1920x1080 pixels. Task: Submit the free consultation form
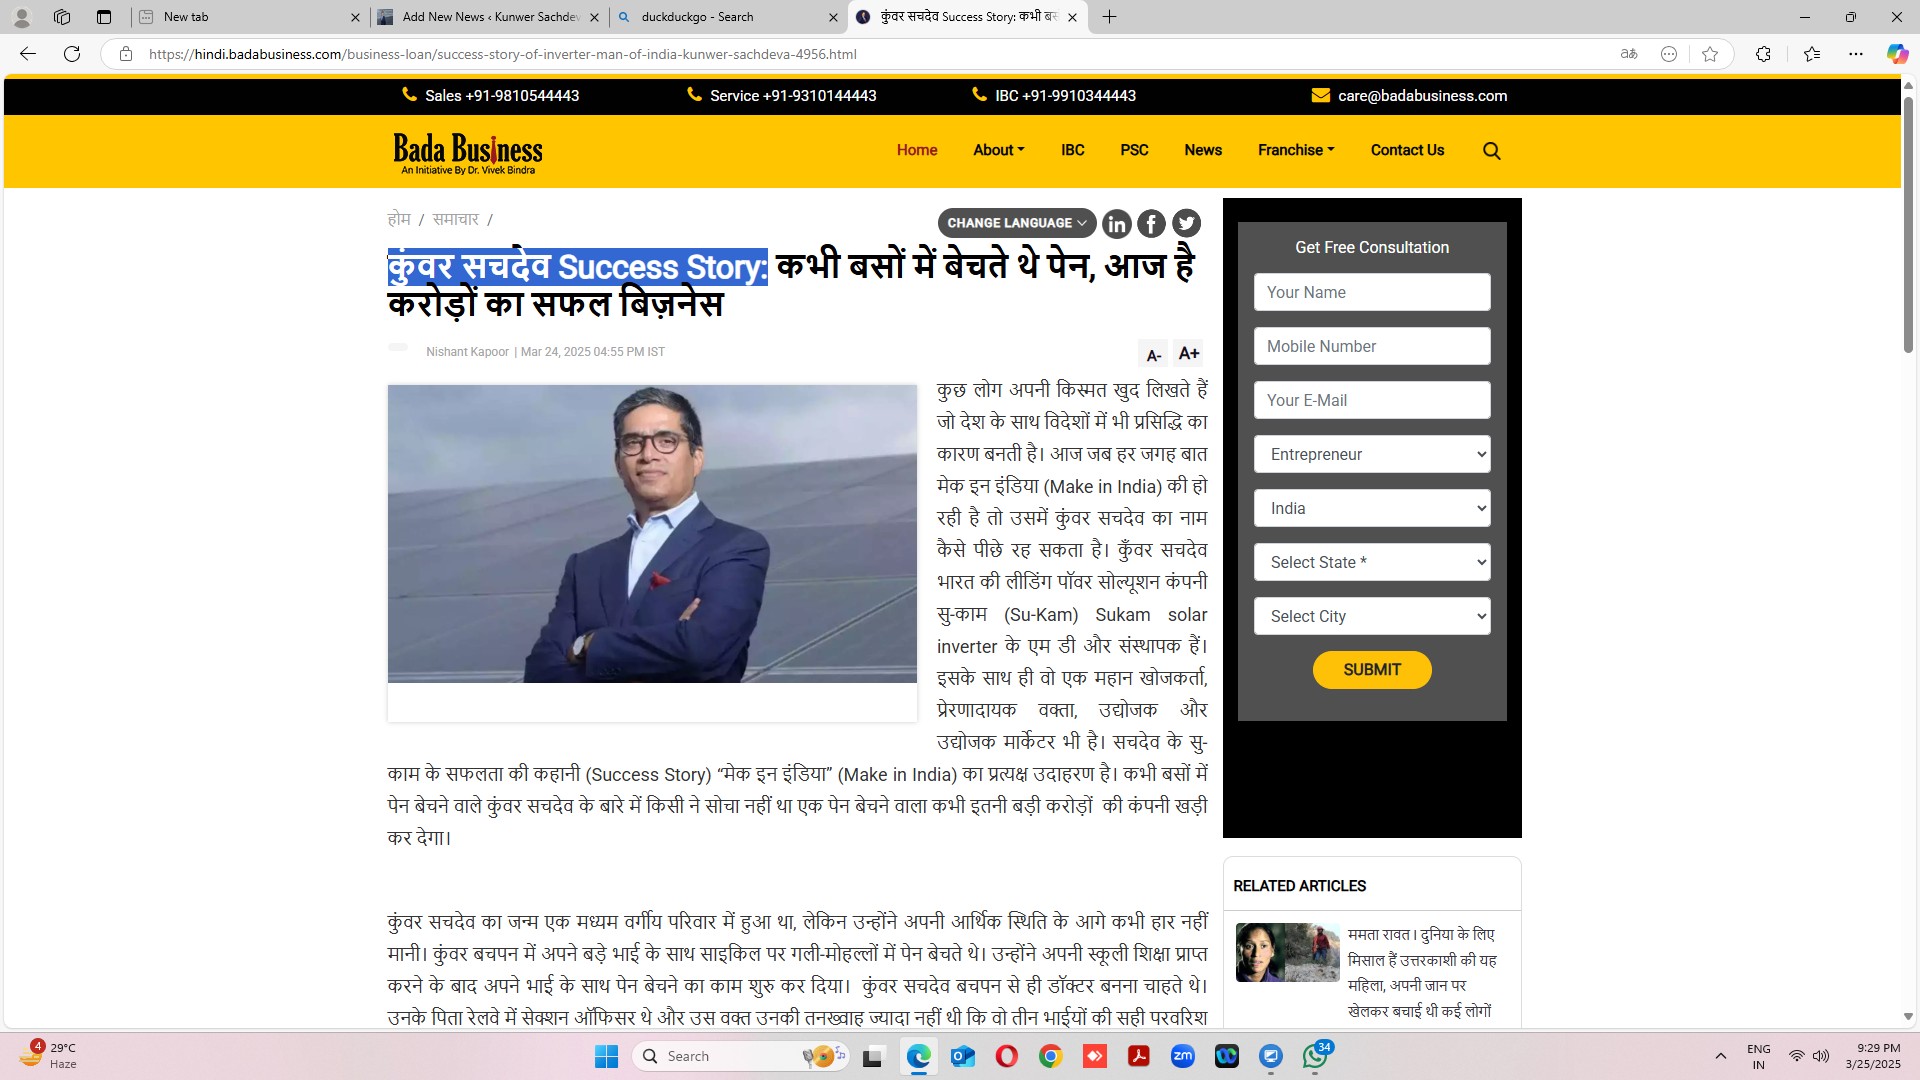pyautogui.click(x=1372, y=670)
